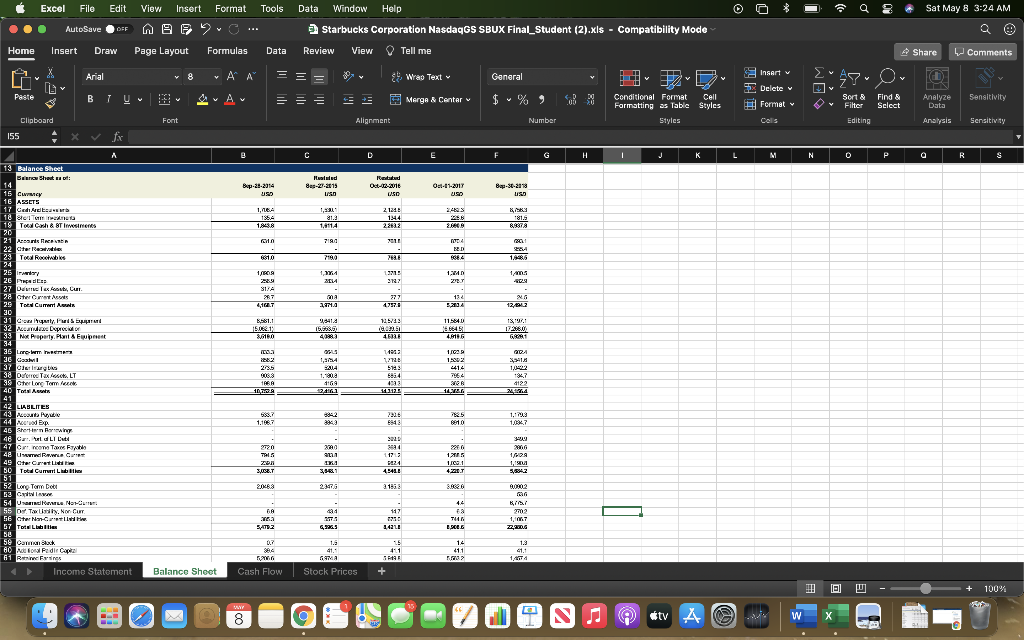Apply bold formatting to selected cell
Viewport: 1024px width, 640px height.
pos(89,97)
